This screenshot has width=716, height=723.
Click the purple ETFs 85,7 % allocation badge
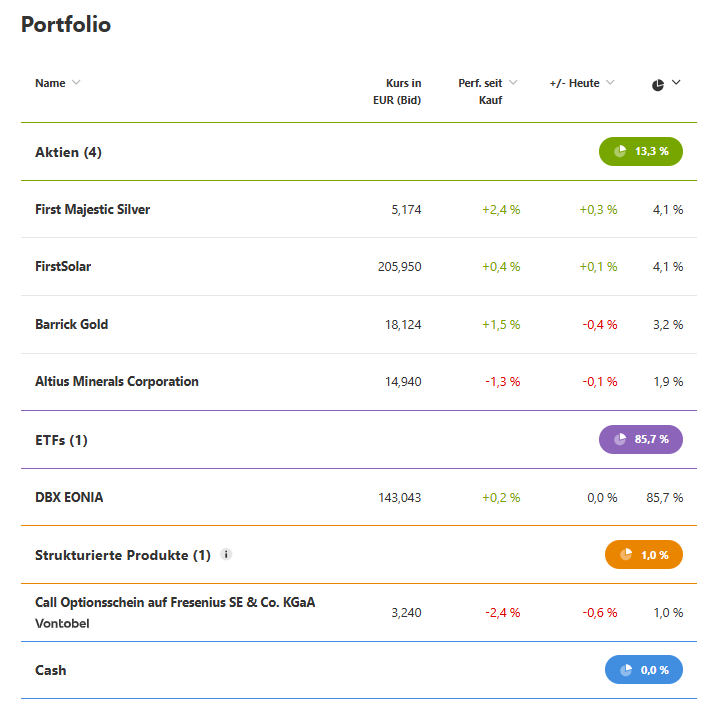pos(640,439)
